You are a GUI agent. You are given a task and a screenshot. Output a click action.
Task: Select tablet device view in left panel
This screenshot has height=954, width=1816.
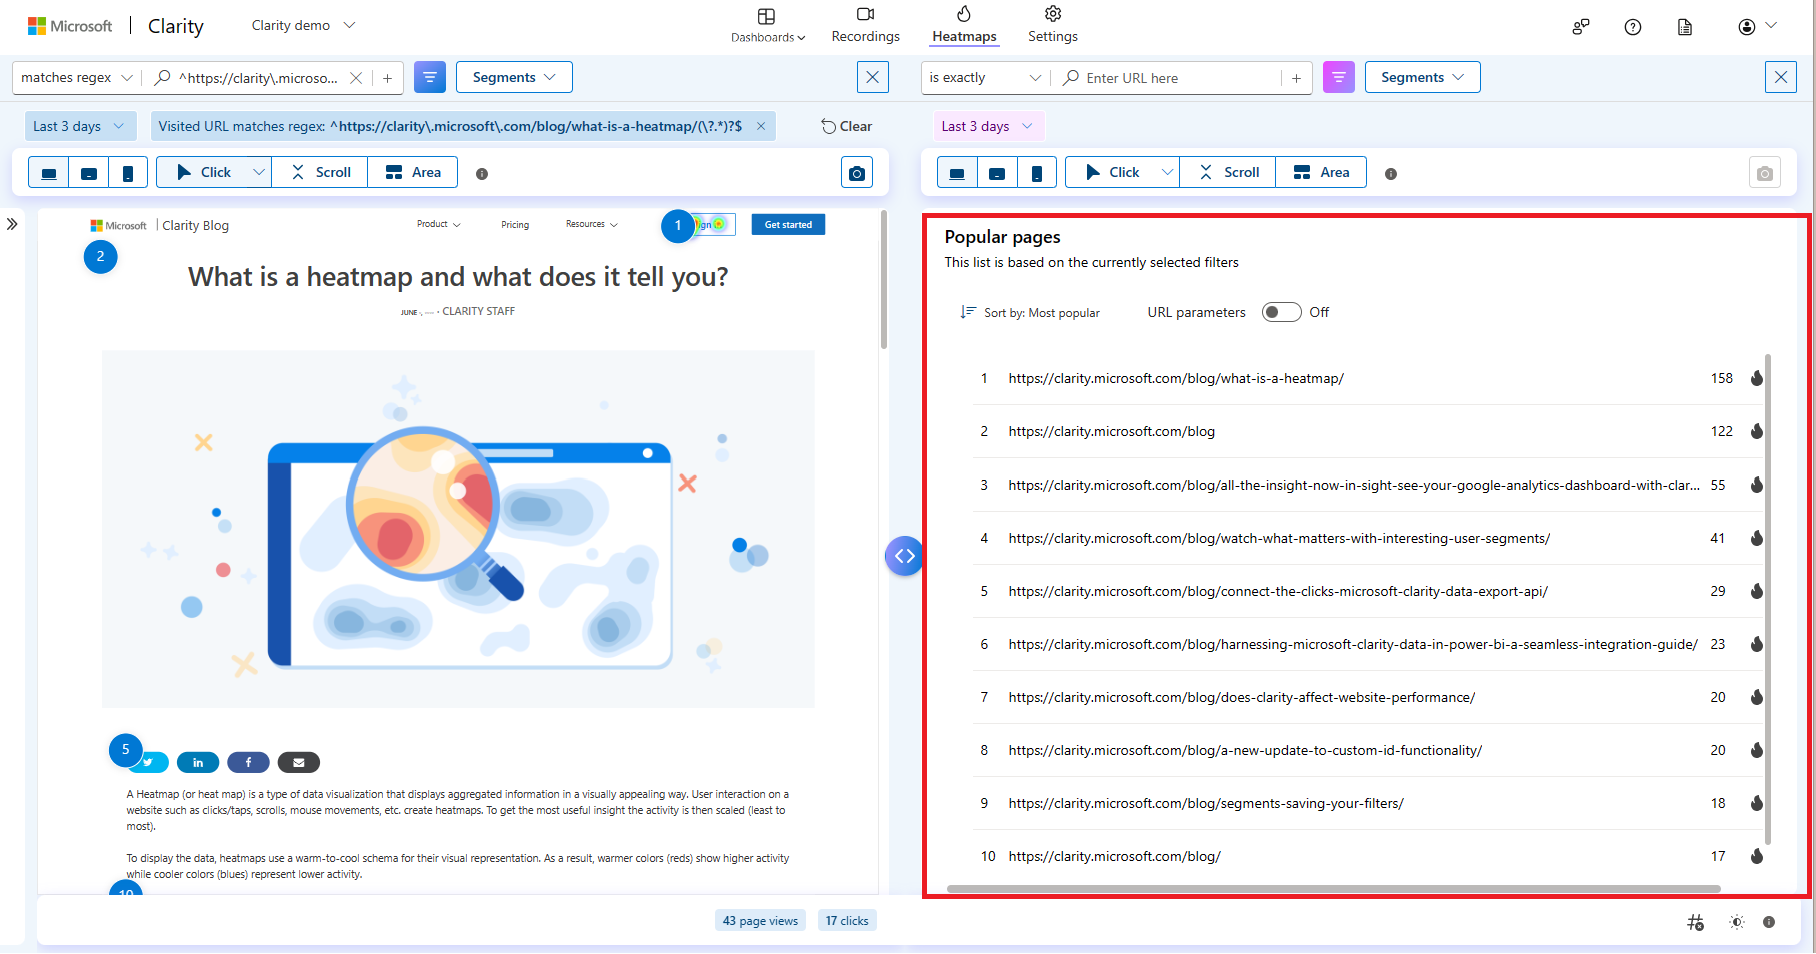pyautogui.click(x=89, y=173)
